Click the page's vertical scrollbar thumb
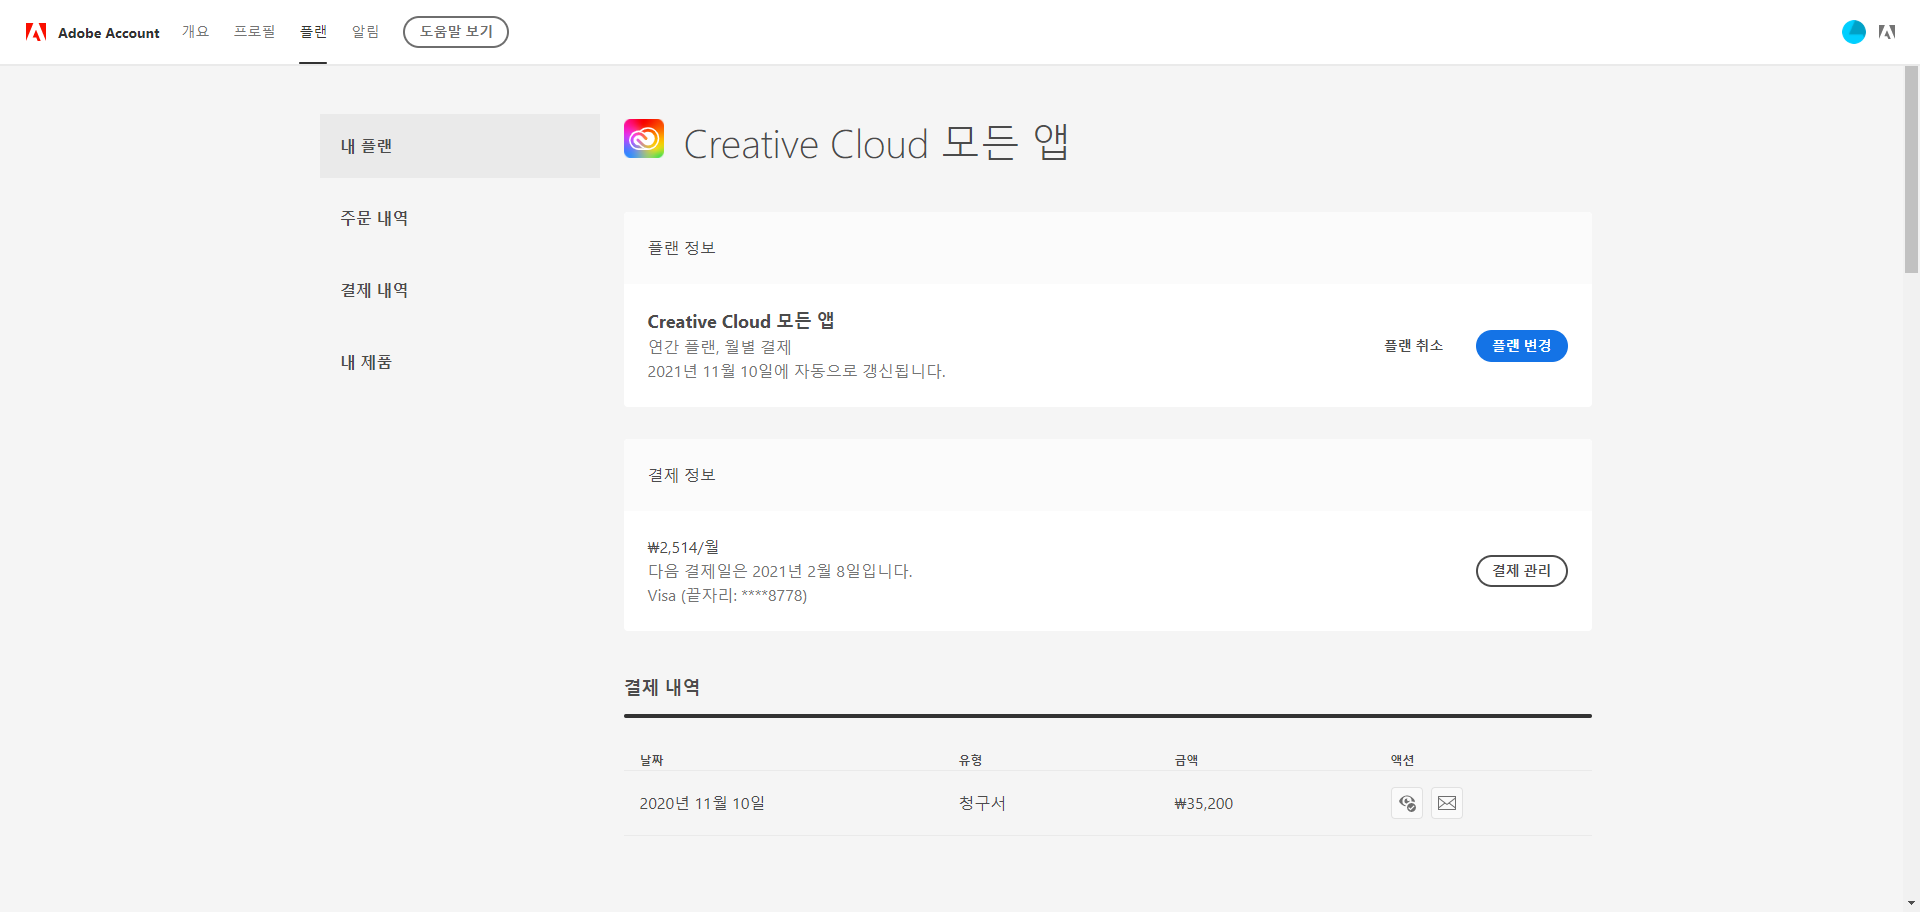The height and width of the screenshot is (912, 1920). [1911, 168]
